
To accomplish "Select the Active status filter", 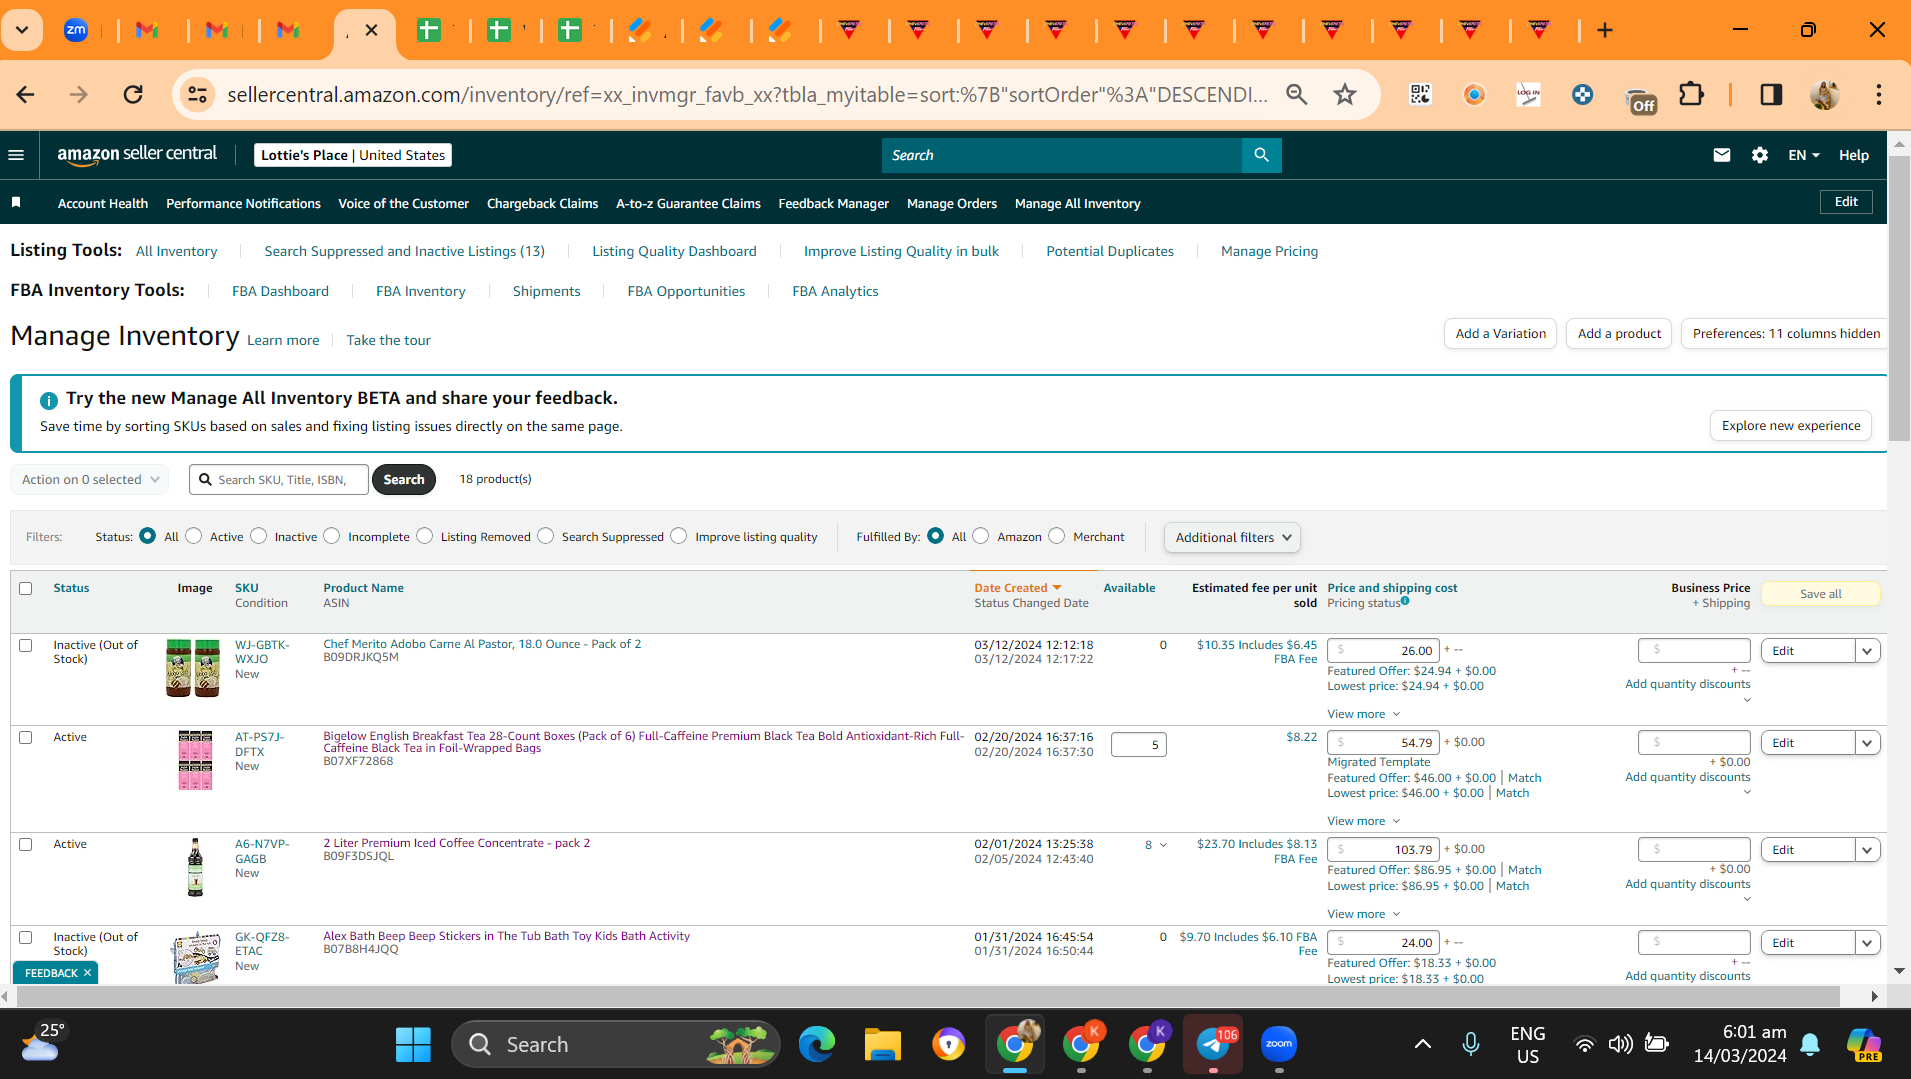I will point(194,536).
